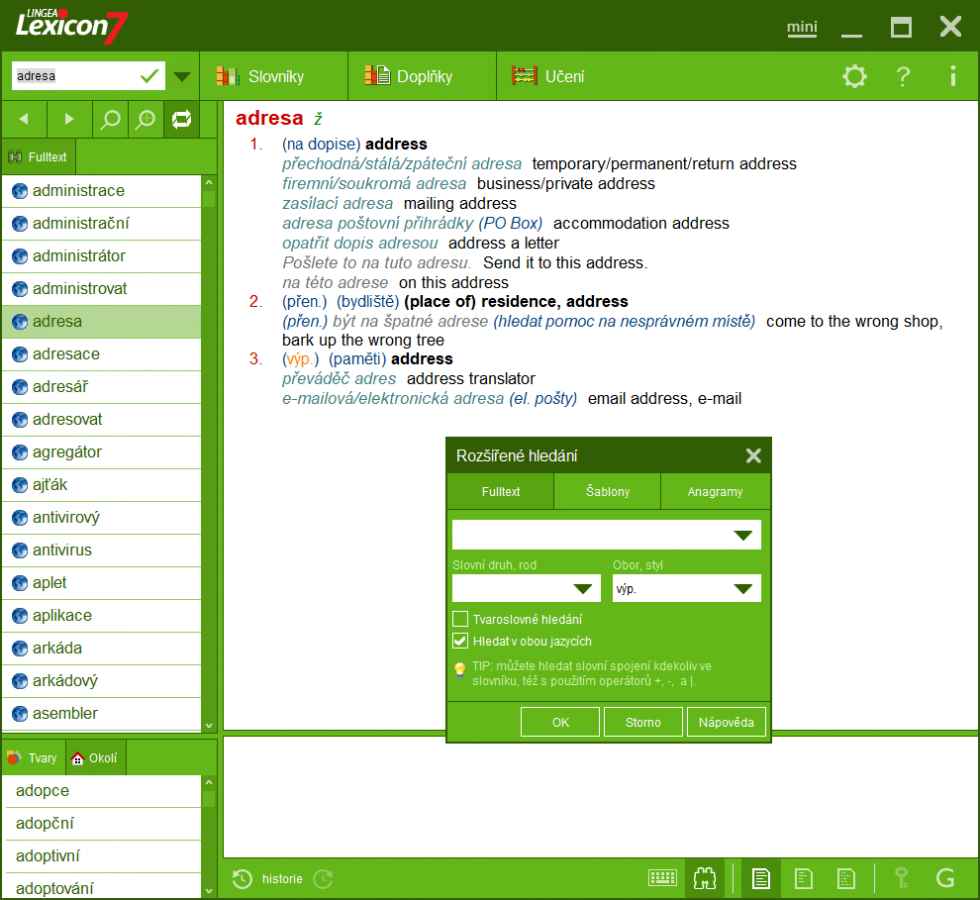Open help via the question mark icon
The image size is (980, 900).
(x=902, y=76)
